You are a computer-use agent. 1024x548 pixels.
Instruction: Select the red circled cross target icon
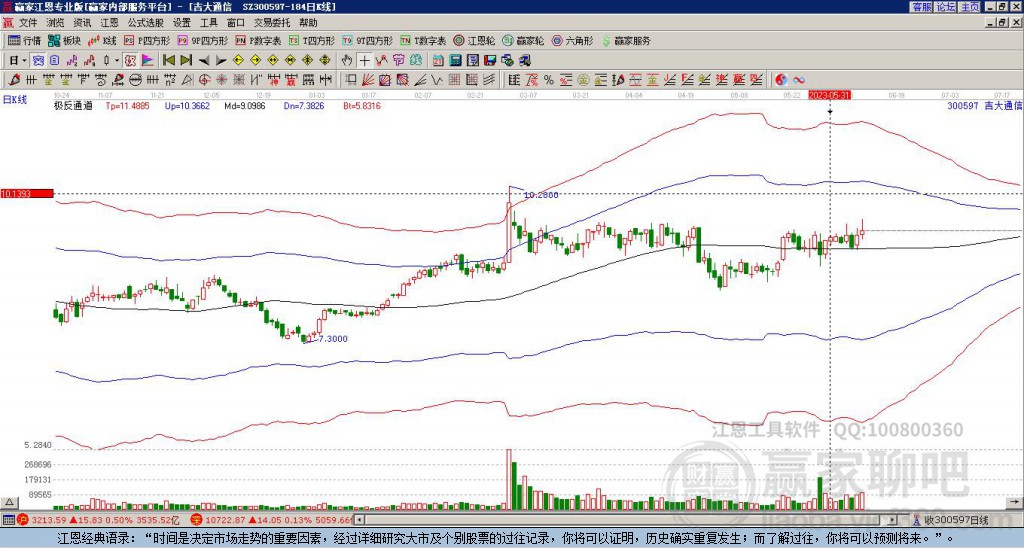204,80
